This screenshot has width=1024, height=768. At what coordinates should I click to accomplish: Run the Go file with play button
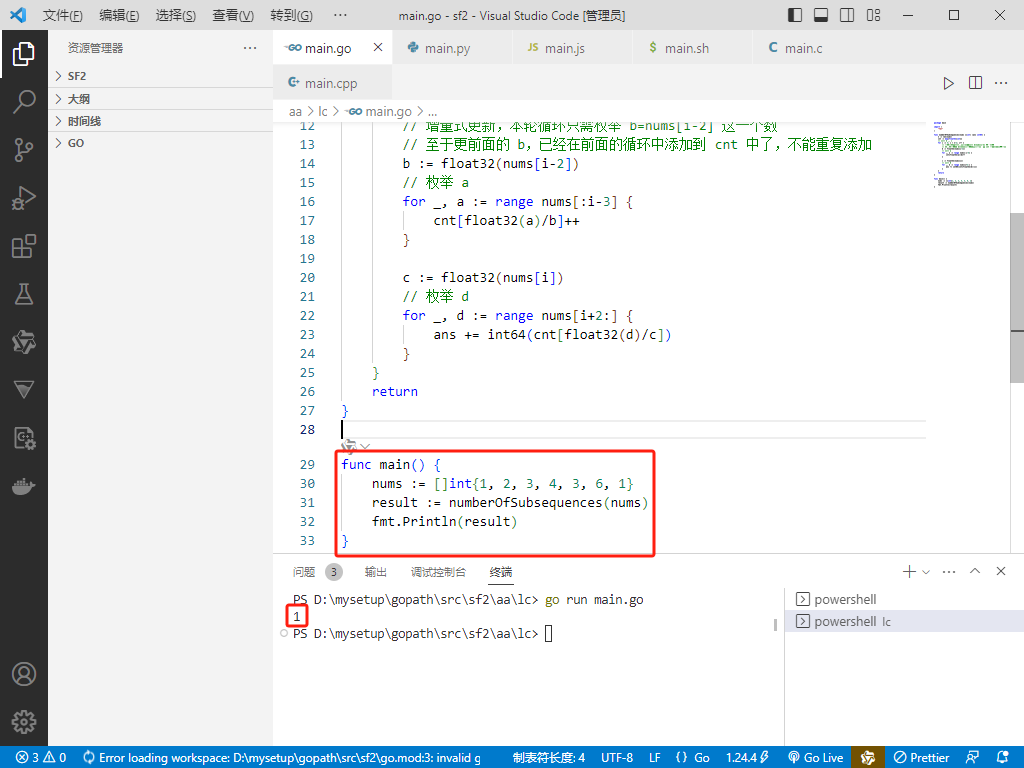pyautogui.click(x=948, y=83)
